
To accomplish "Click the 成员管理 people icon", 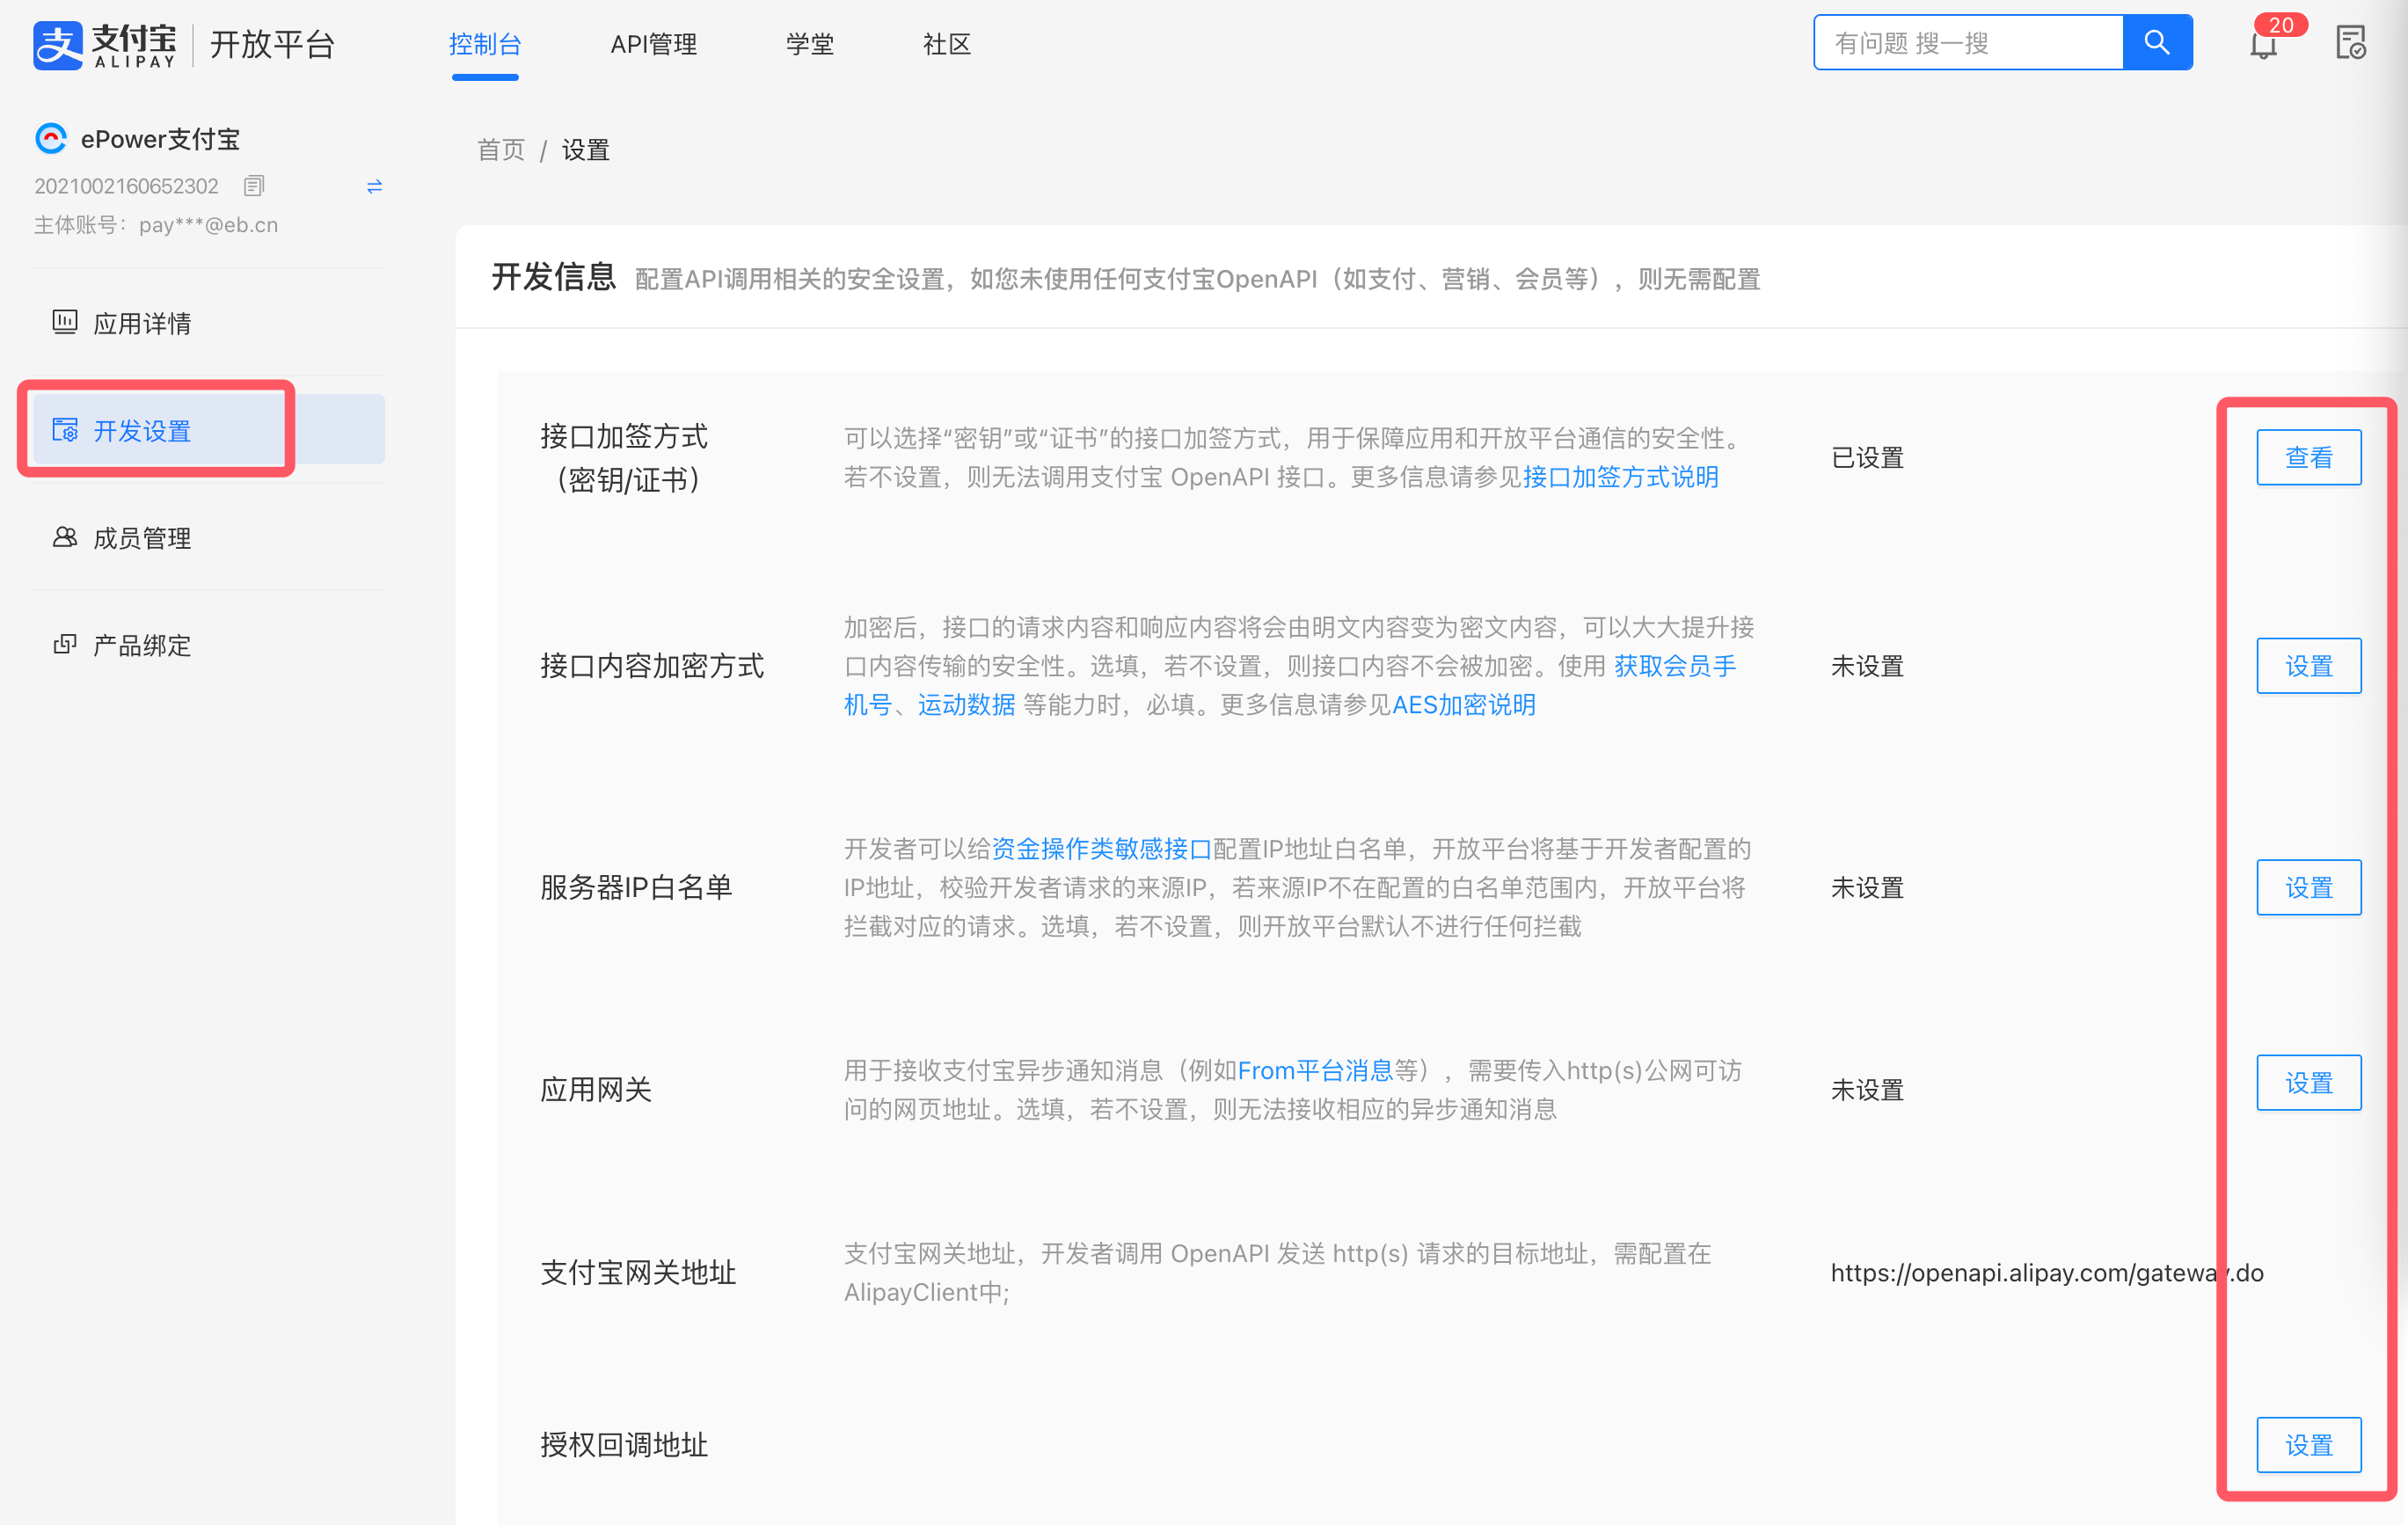I will [x=65, y=537].
